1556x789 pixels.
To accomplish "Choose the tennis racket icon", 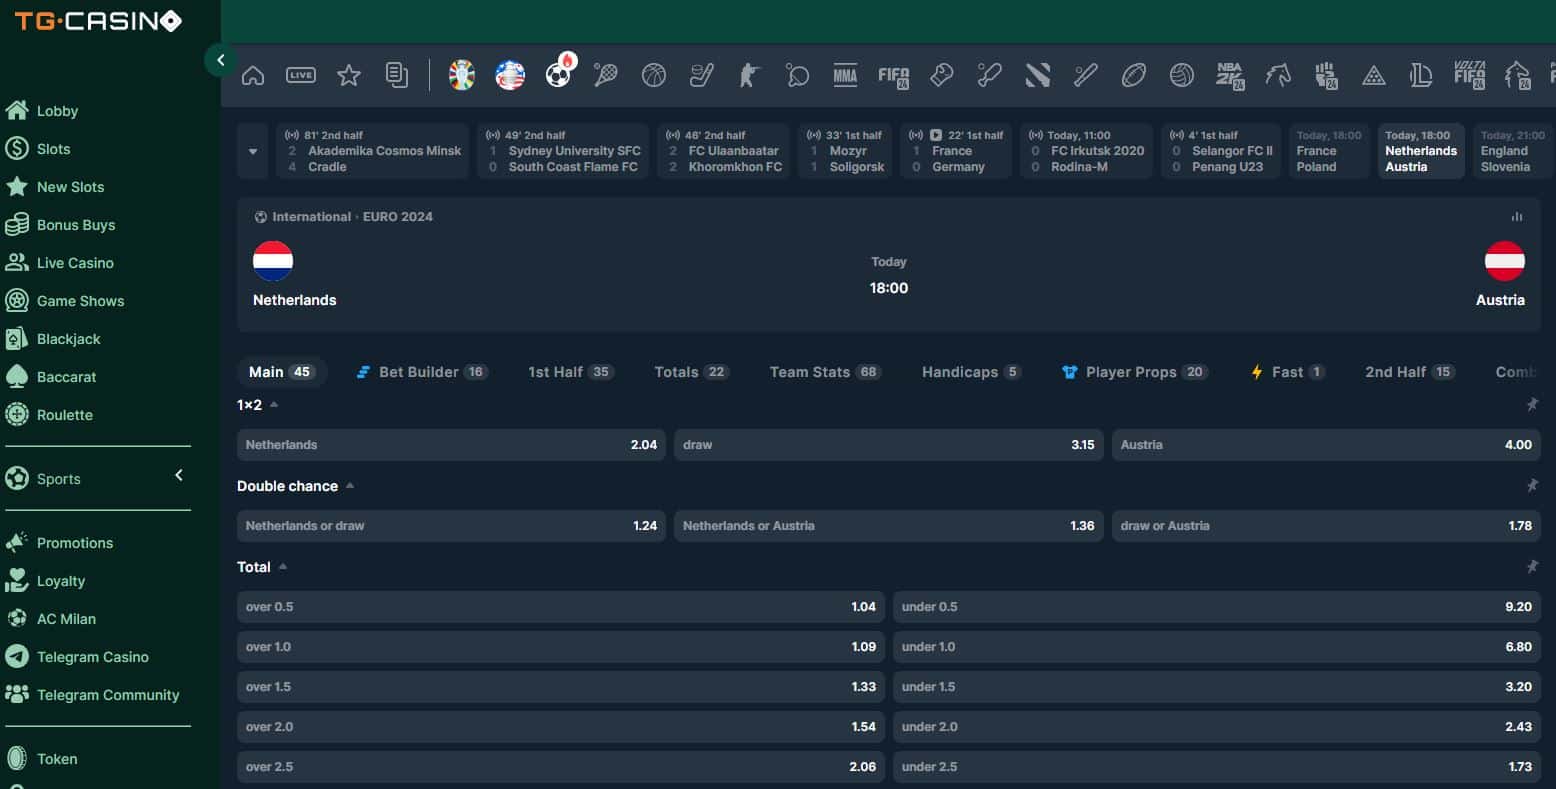I will point(606,75).
